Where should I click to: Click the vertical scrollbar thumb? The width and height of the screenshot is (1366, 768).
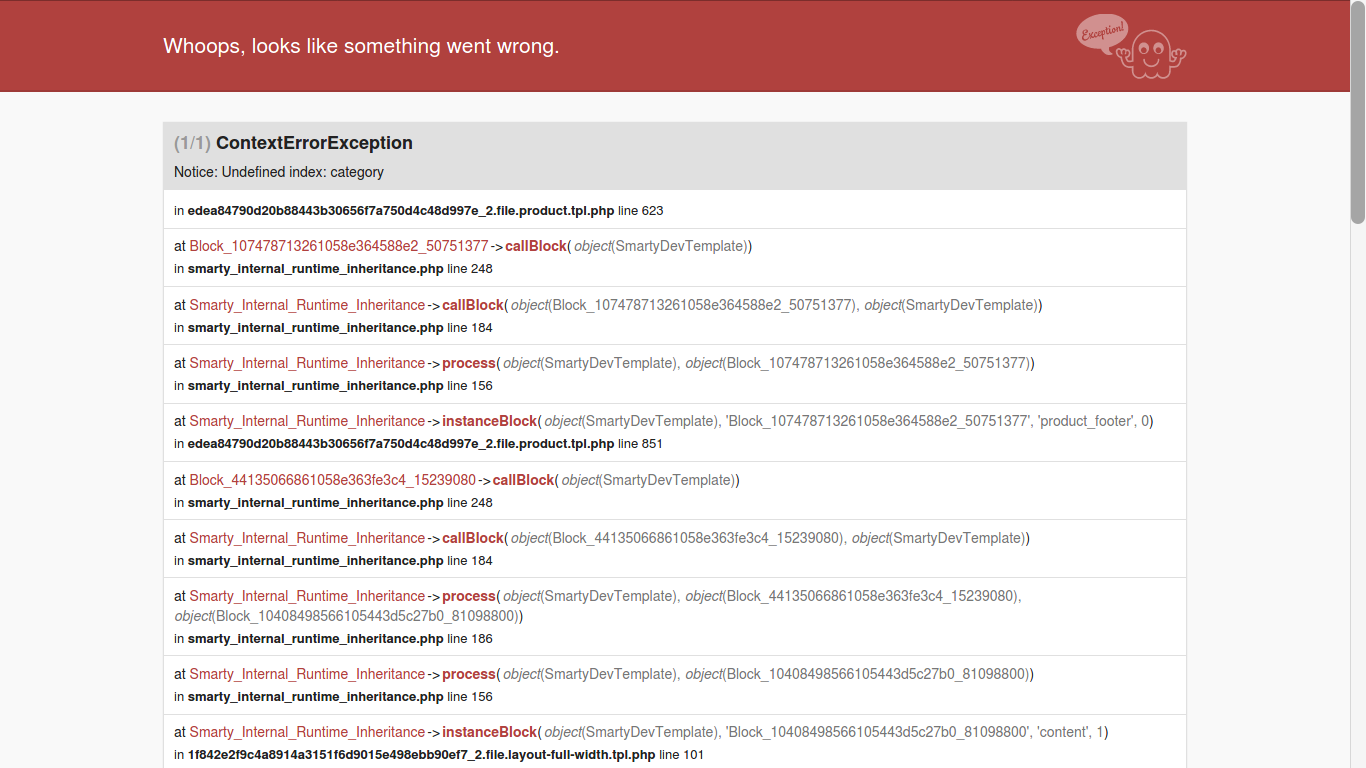tap(1358, 114)
